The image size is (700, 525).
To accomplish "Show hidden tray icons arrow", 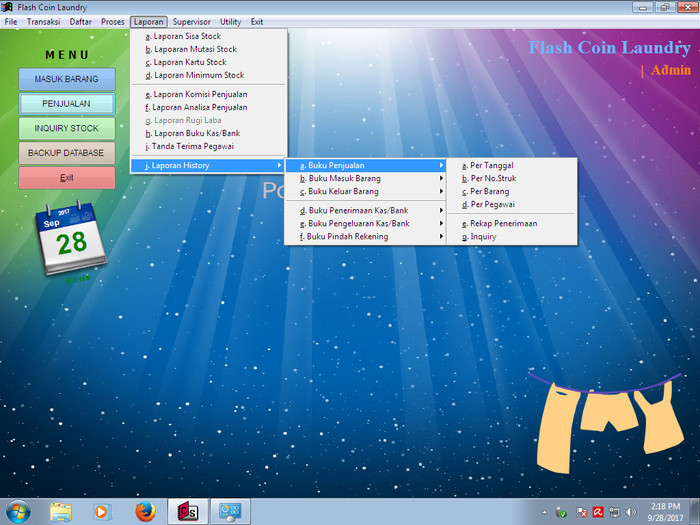I will 544,512.
